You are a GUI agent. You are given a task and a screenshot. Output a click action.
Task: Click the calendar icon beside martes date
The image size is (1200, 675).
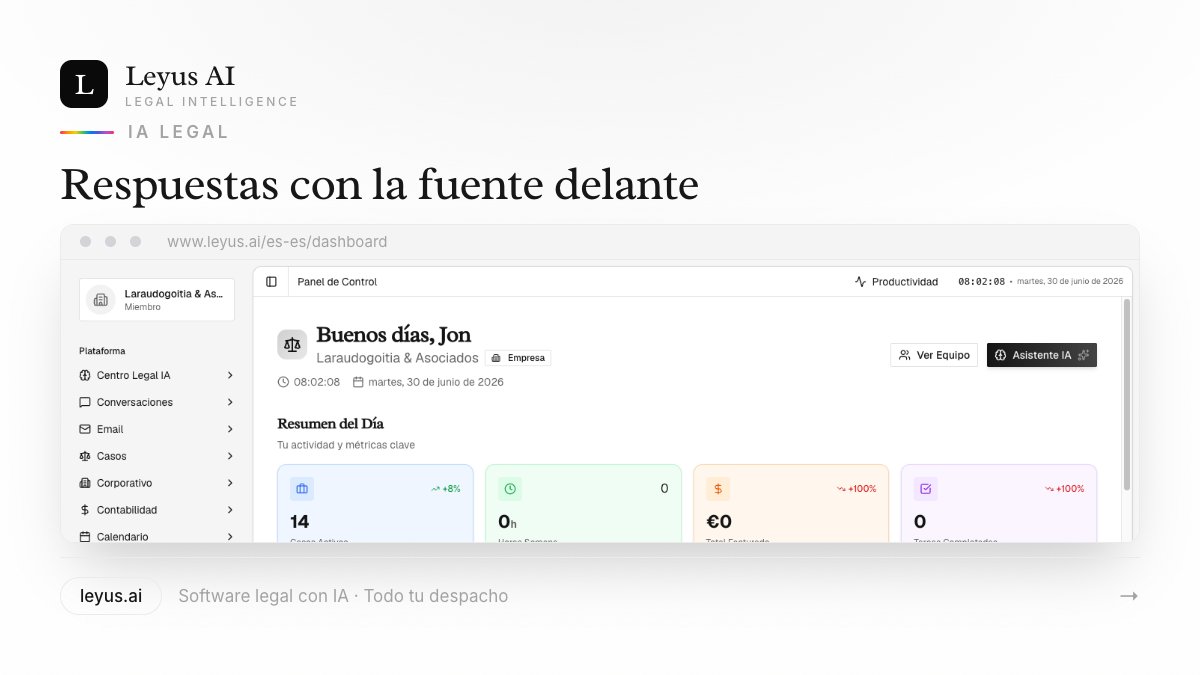[x=358, y=382]
